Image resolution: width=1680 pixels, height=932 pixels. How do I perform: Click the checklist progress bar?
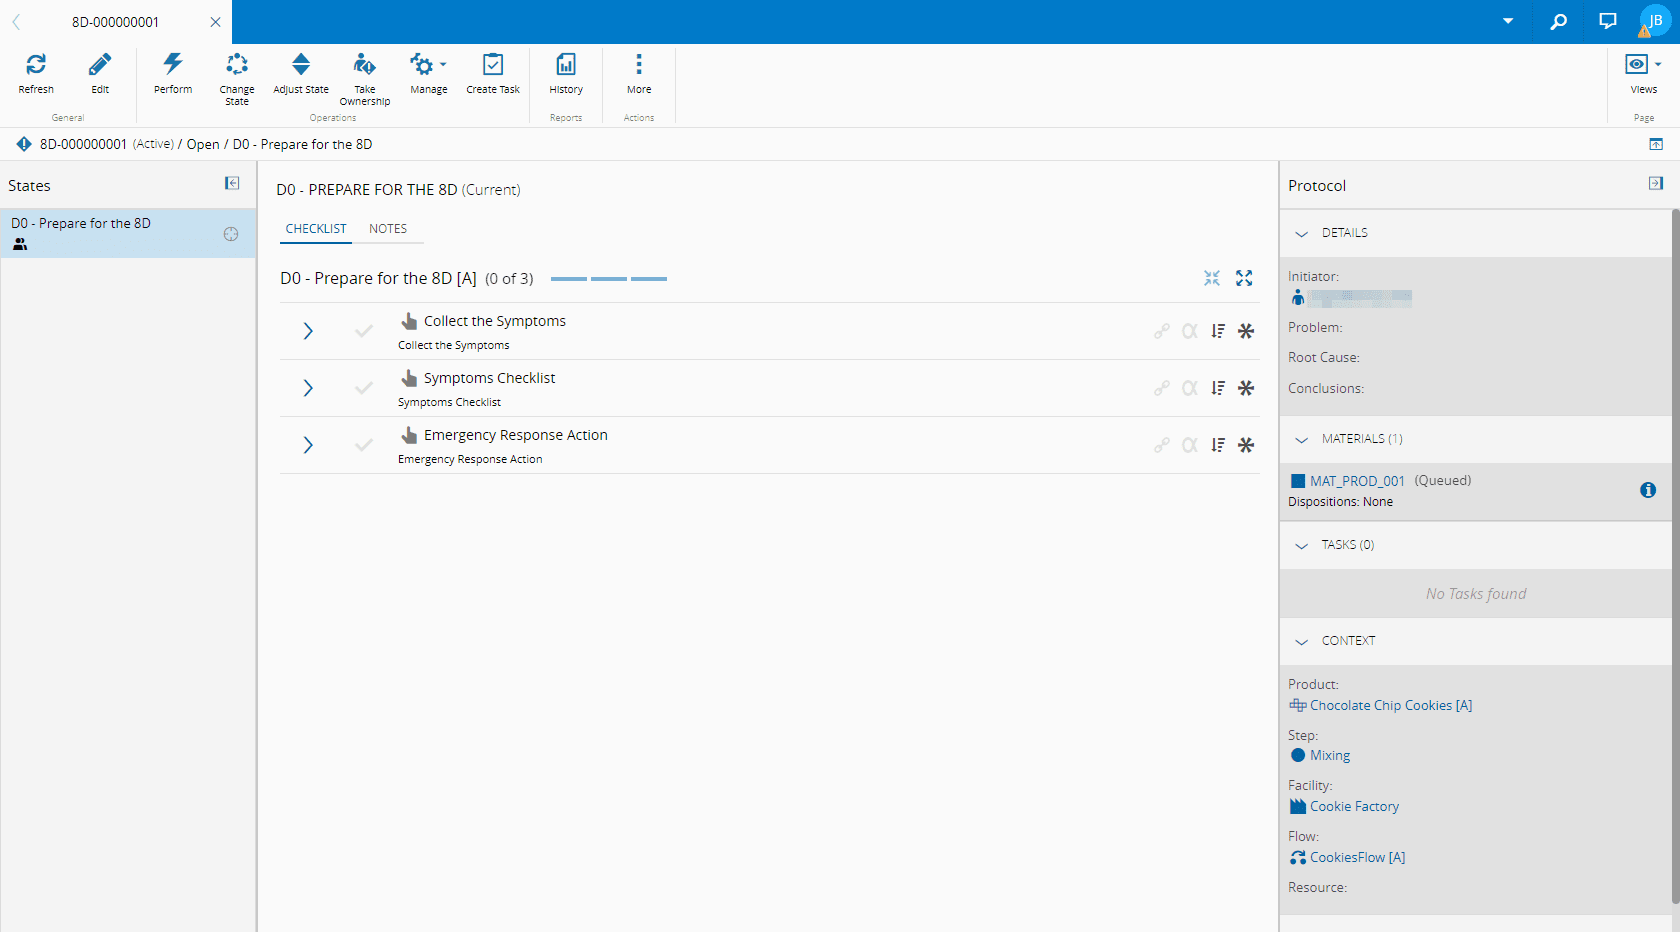[608, 279]
